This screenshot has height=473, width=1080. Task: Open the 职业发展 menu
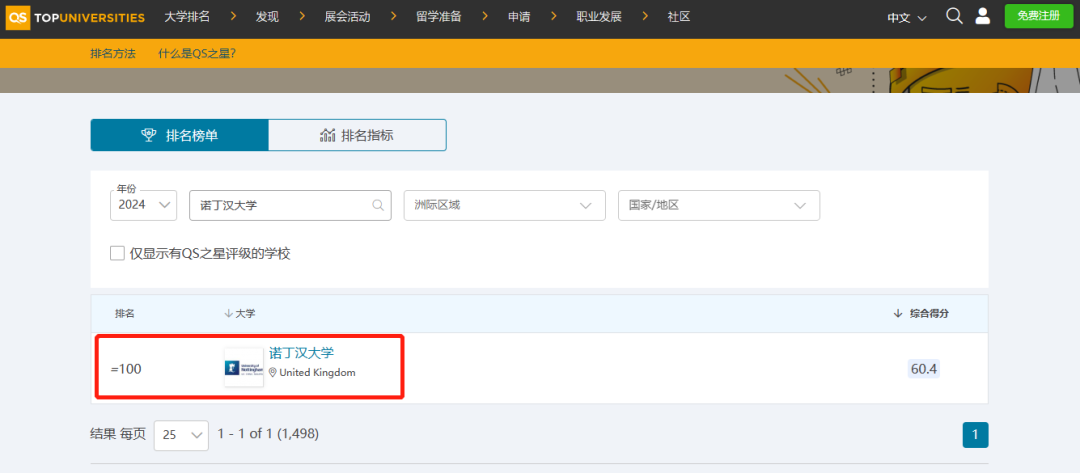coord(599,17)
